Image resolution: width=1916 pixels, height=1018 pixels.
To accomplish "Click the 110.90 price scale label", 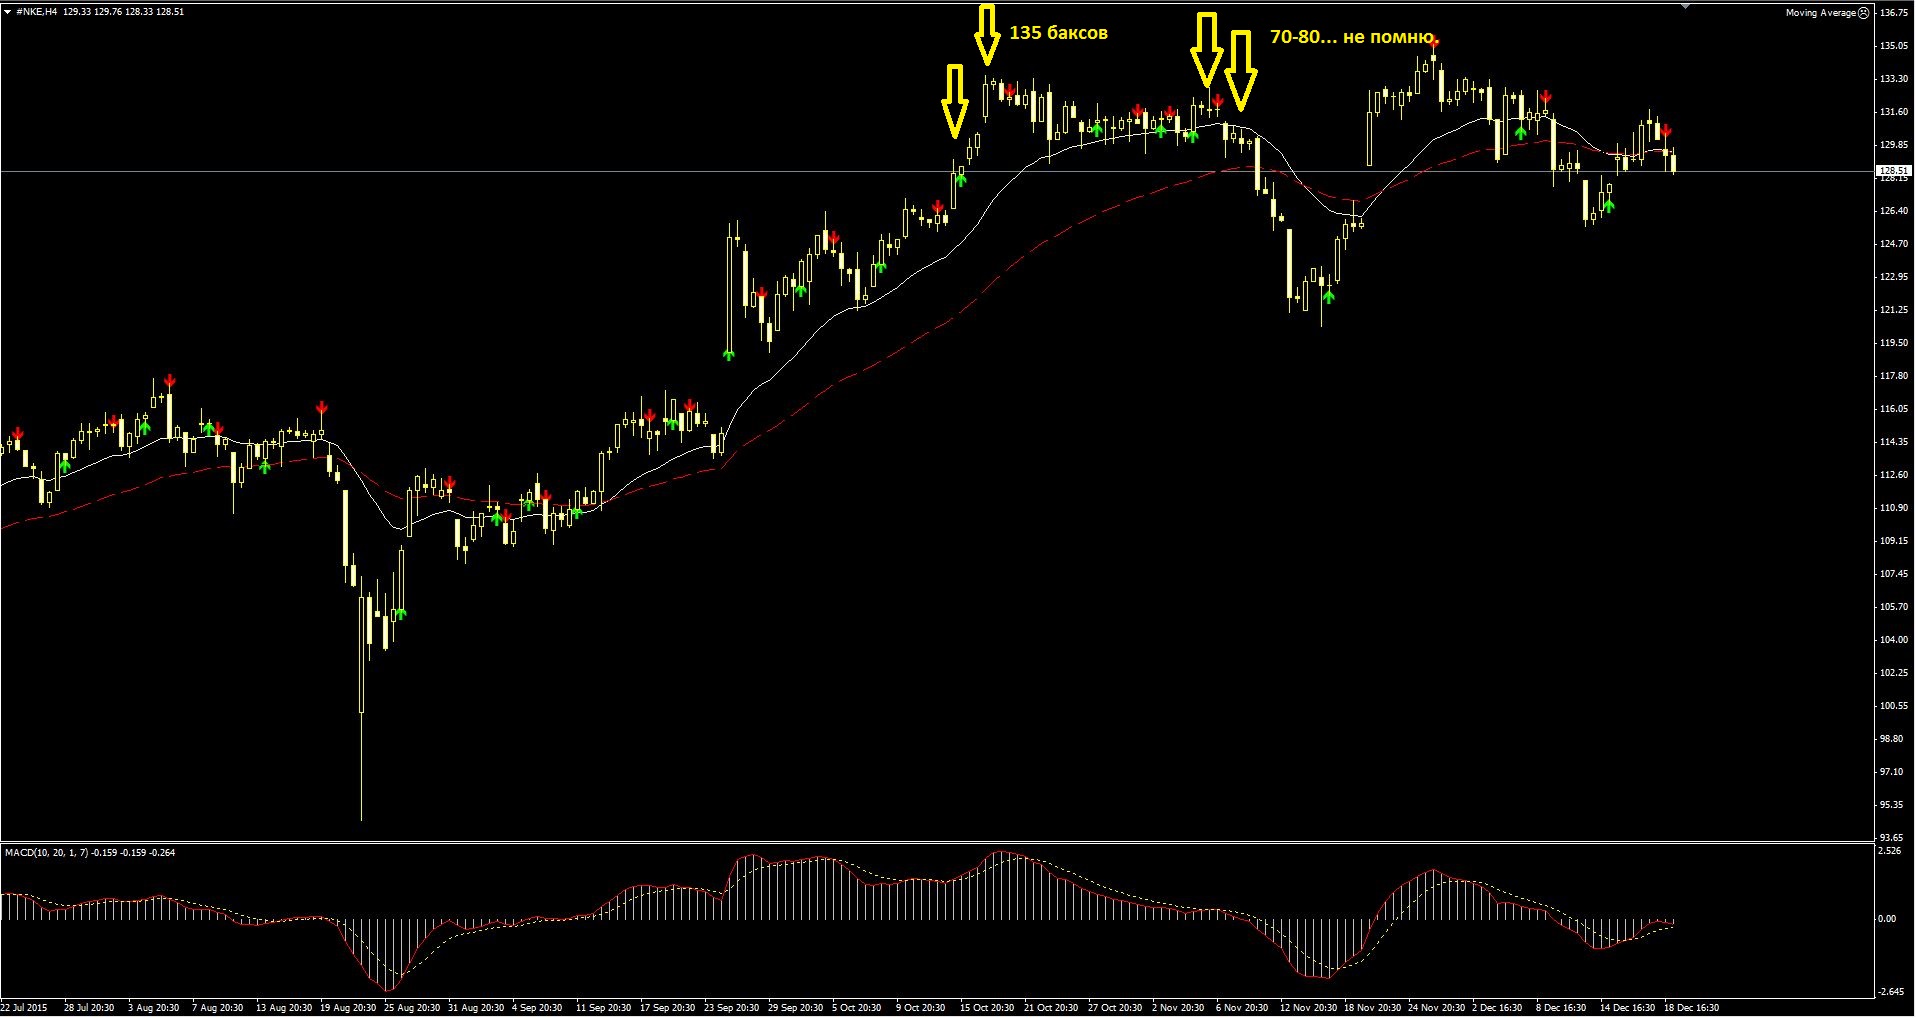I will [1894, 508].
